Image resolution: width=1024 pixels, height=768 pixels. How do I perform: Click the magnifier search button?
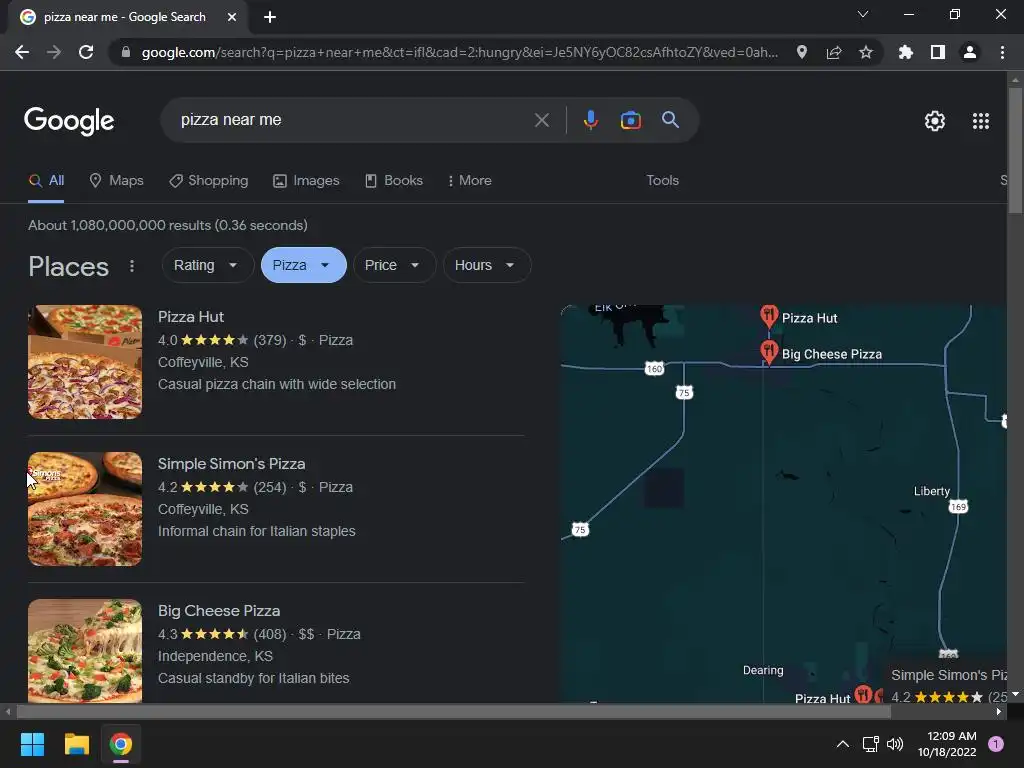pos(671,120)
